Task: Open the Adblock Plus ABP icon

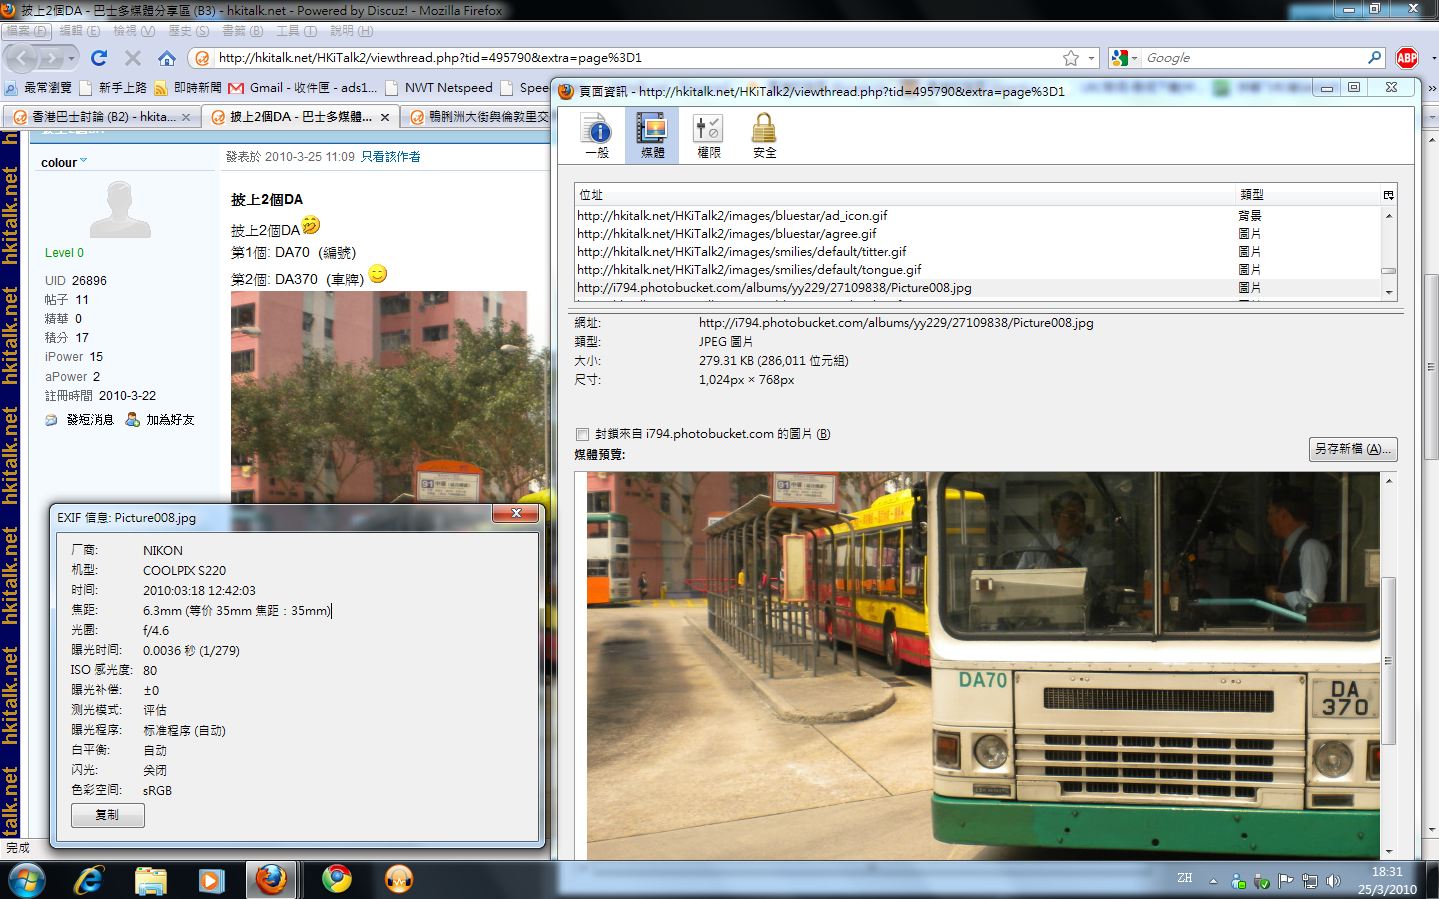Action: (1407, 58)
